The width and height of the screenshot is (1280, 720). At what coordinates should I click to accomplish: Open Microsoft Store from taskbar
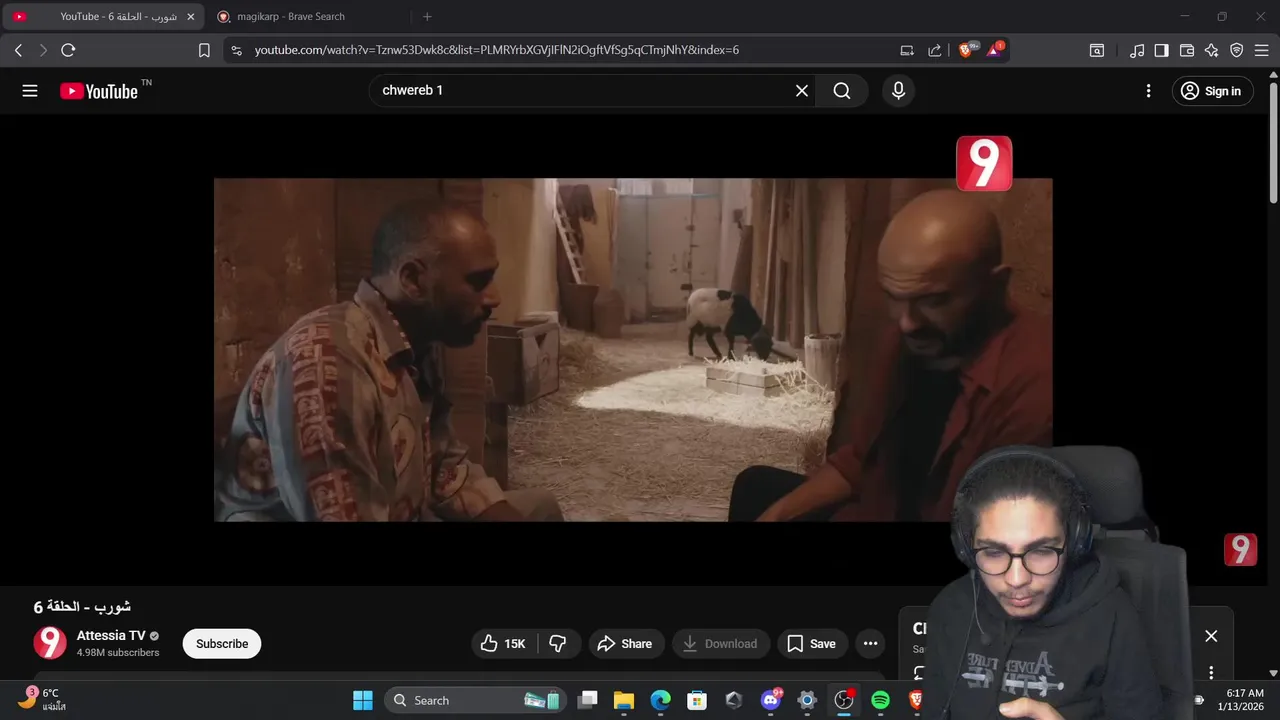coord(697,700)
